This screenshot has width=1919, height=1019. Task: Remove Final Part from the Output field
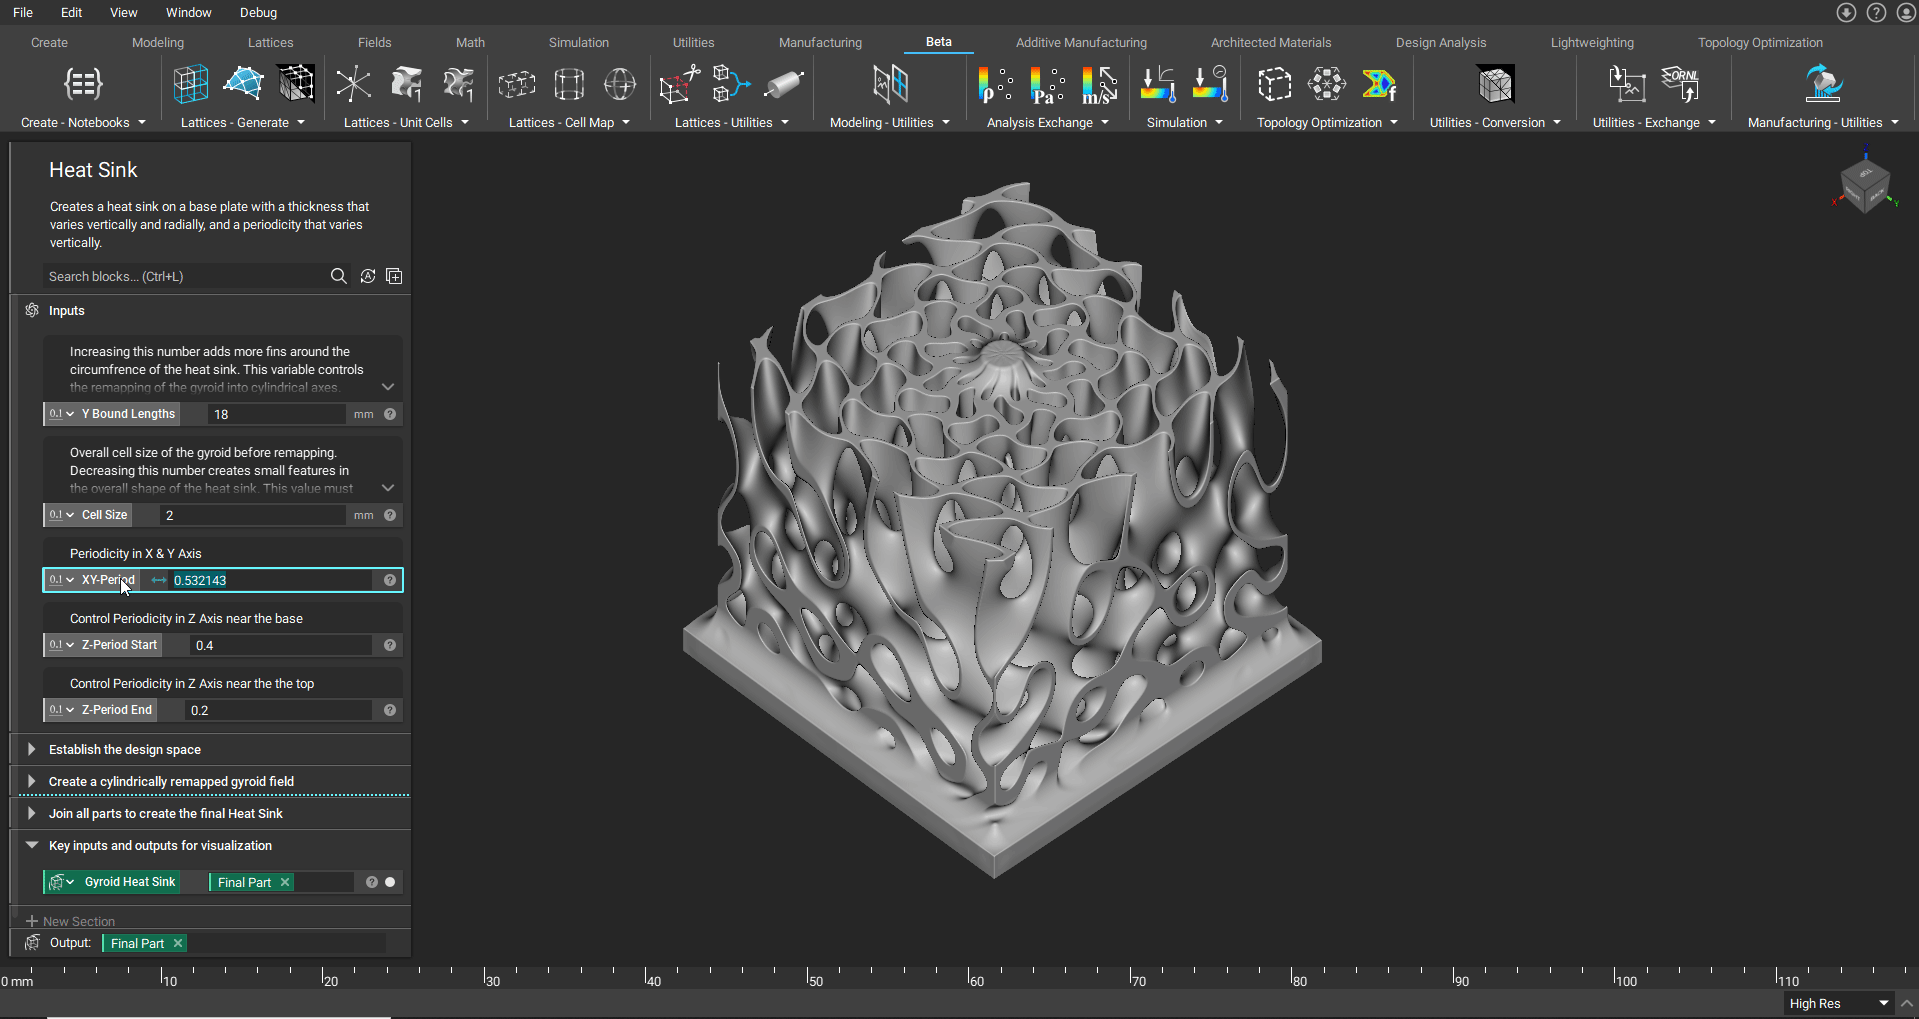click(178, 944)
